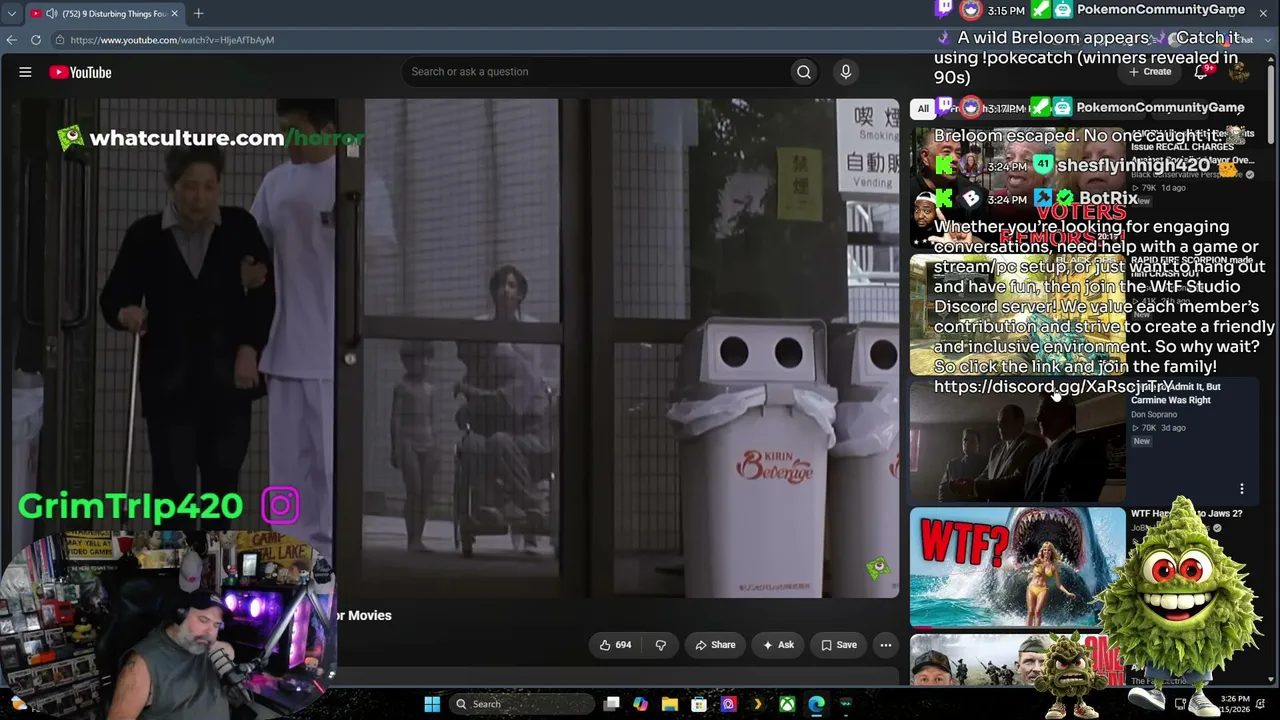Open the browser tab list chevron
Viewport: 1280px width, 720px height.
point(11,14)
